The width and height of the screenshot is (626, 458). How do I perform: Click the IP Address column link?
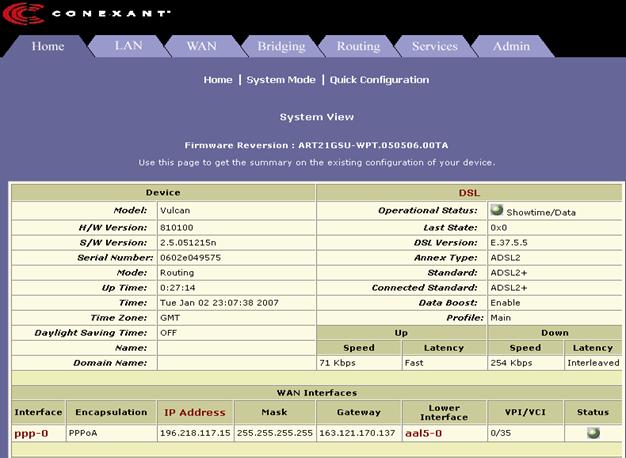[195, 412]
